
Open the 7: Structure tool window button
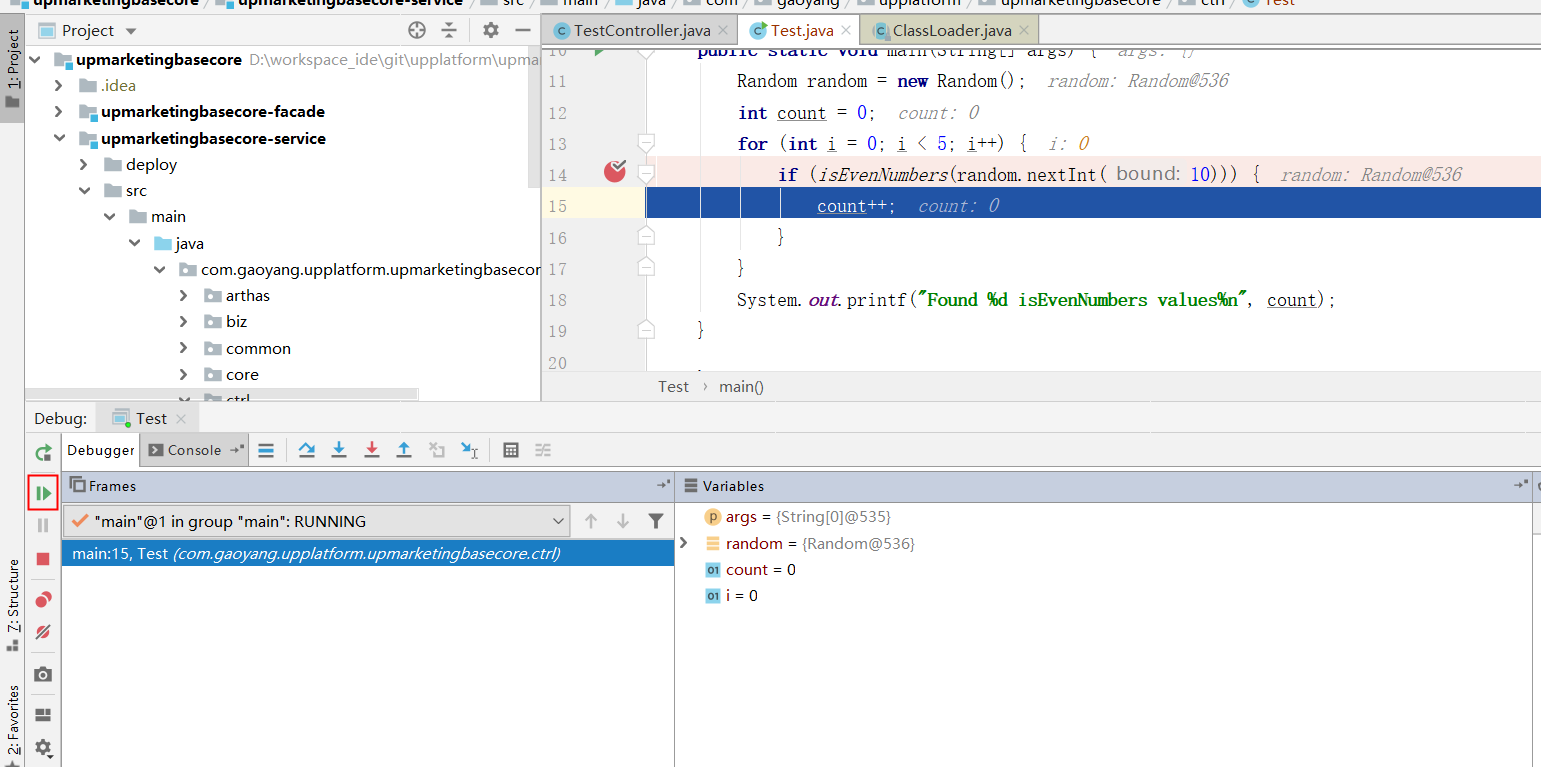[12, 603]
